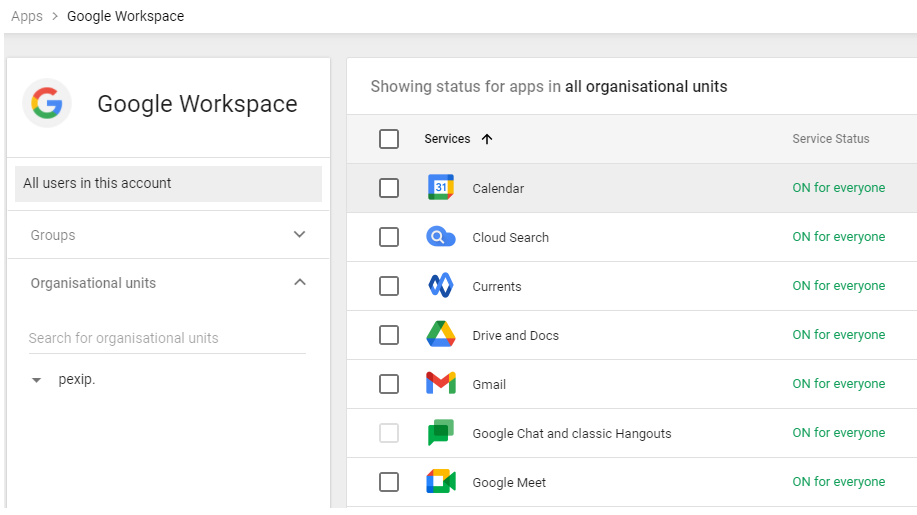The height and width of the screenshot is (515, 917).
Task: Click the Google logo in sidebar
Action: pos(47,103)
